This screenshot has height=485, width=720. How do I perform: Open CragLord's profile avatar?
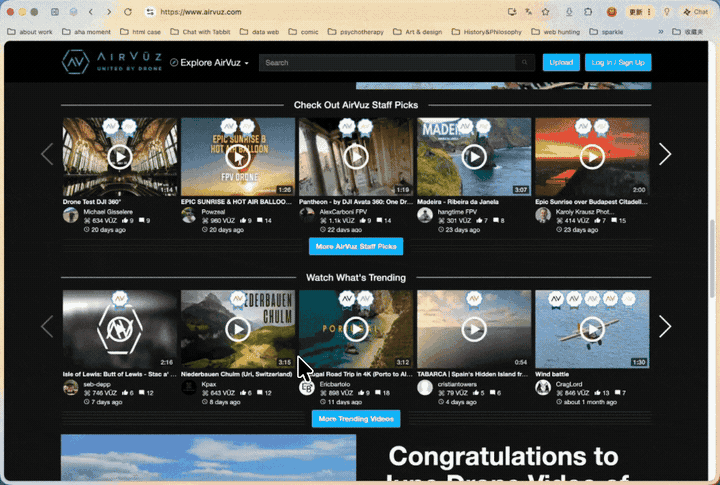[x=543, y=388]
